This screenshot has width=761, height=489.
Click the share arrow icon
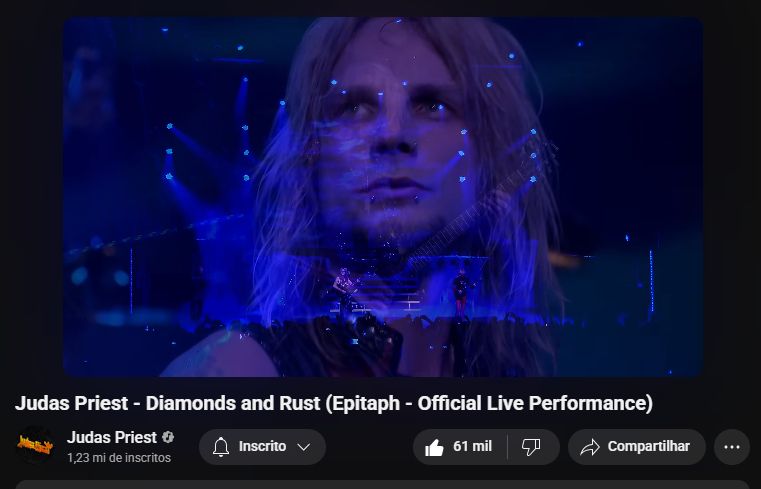pos(590,447)
